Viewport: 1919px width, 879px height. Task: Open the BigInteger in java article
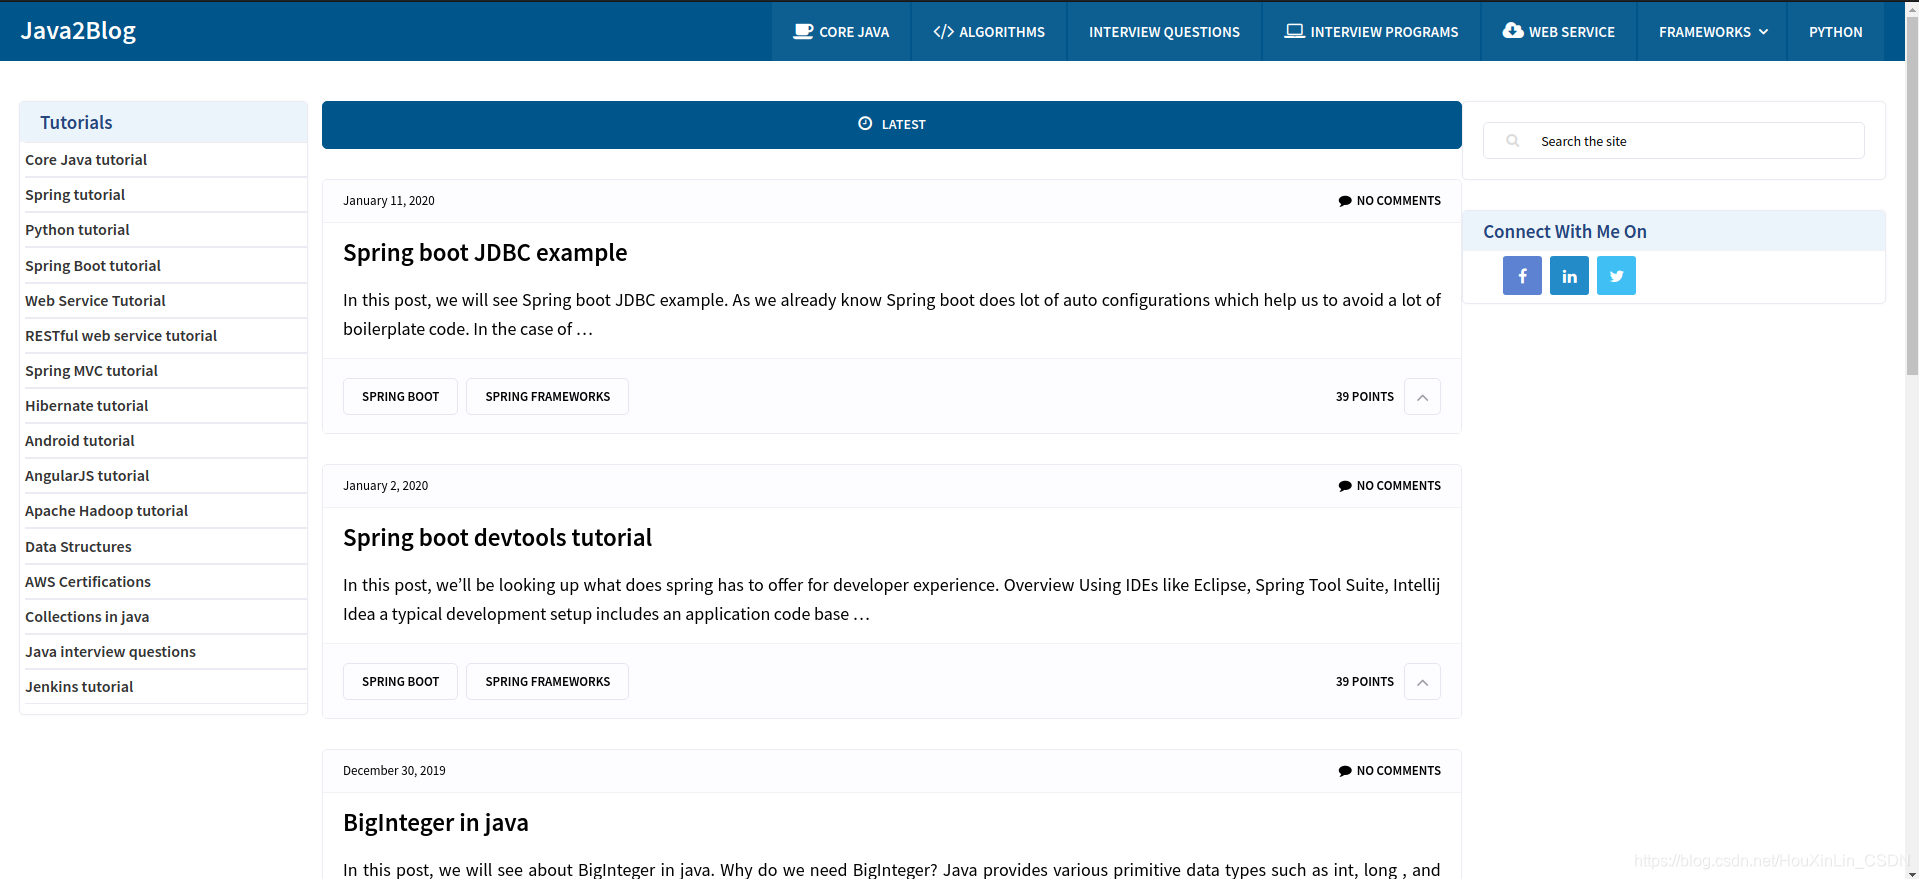[x=436, y=823]
